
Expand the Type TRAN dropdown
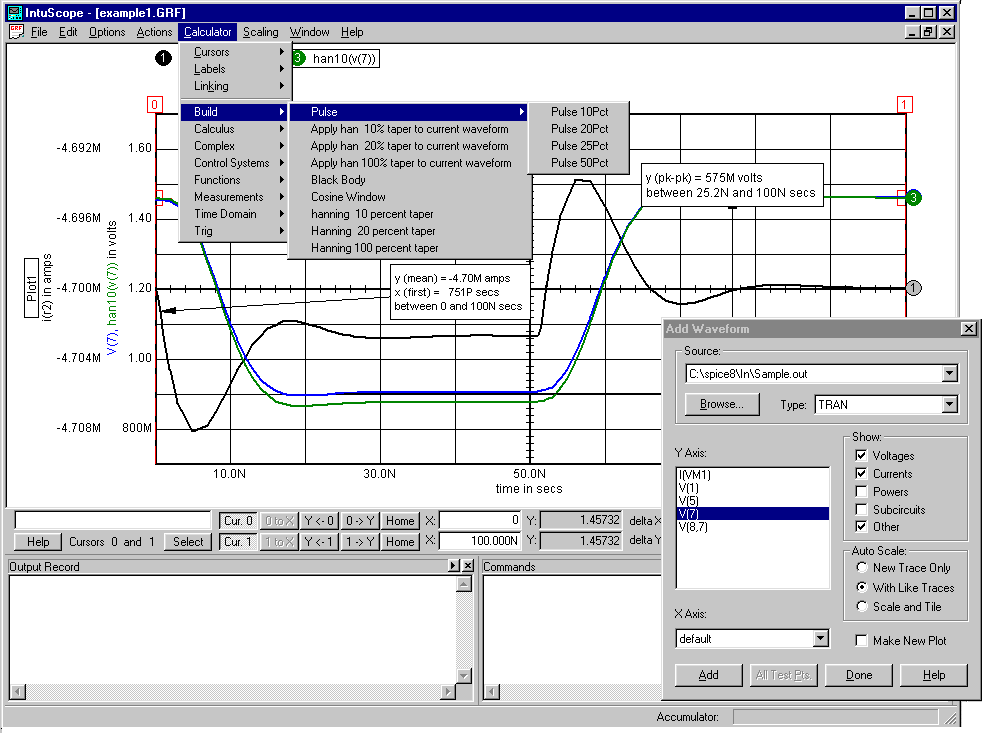tap(949, 405)
